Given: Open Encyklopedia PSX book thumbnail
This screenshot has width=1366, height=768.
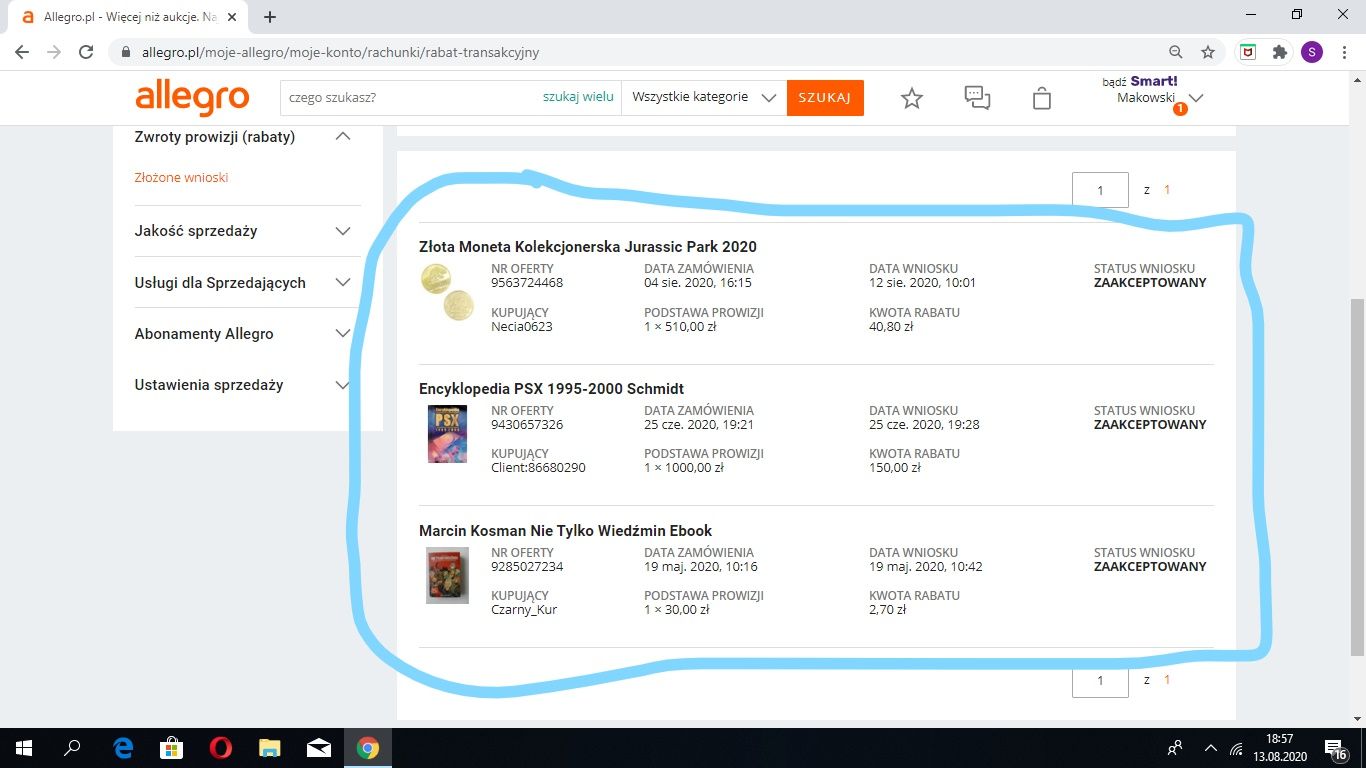Looking at the screenshot, I should click(x=447, y=433).
